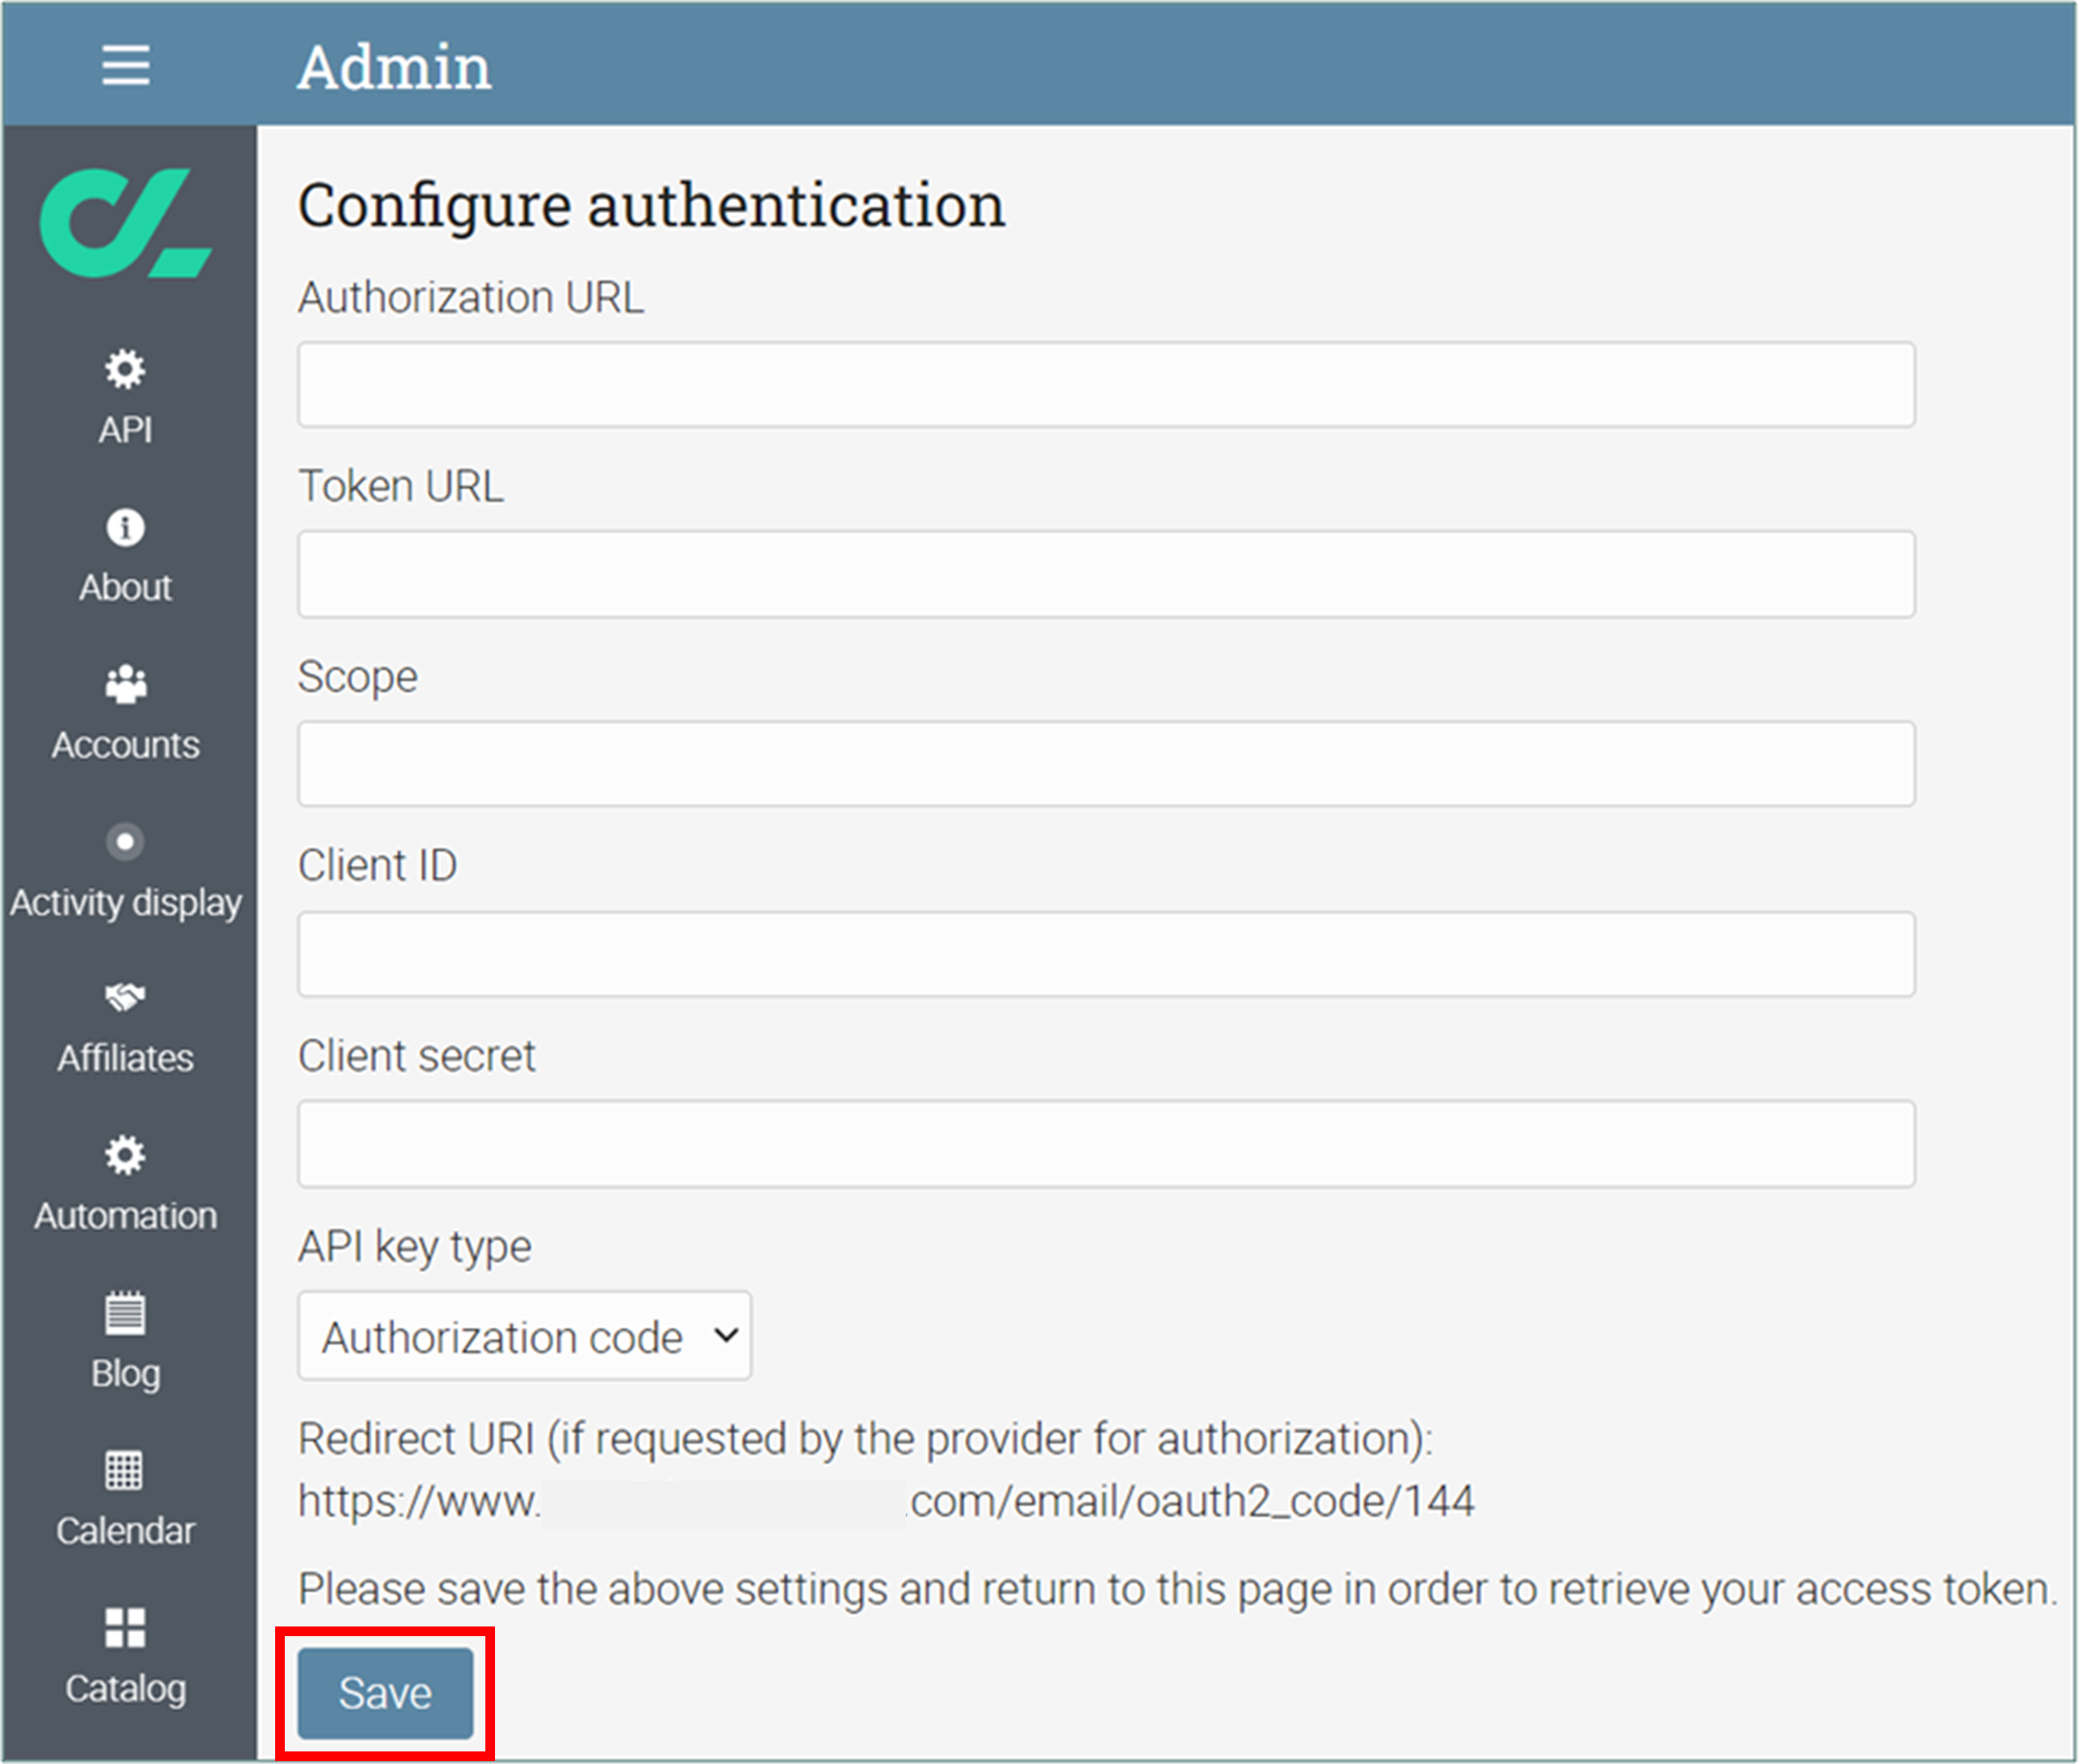The image size is (2078, 1764).
Task: Focus the Token URL text box
Action: (1105, 575)
